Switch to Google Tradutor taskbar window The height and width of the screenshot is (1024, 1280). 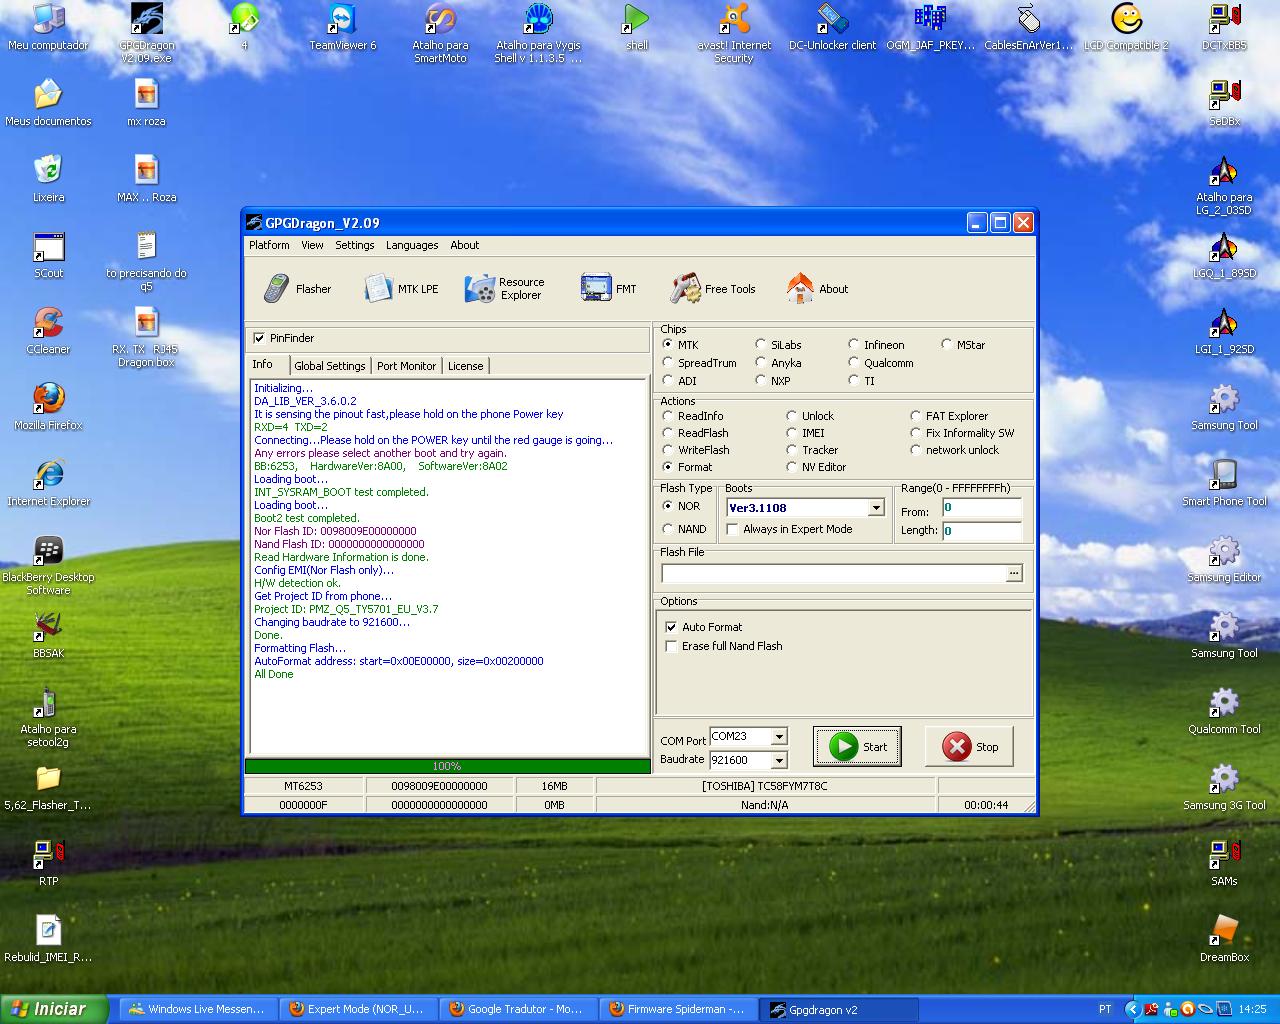coord(518,1009)
